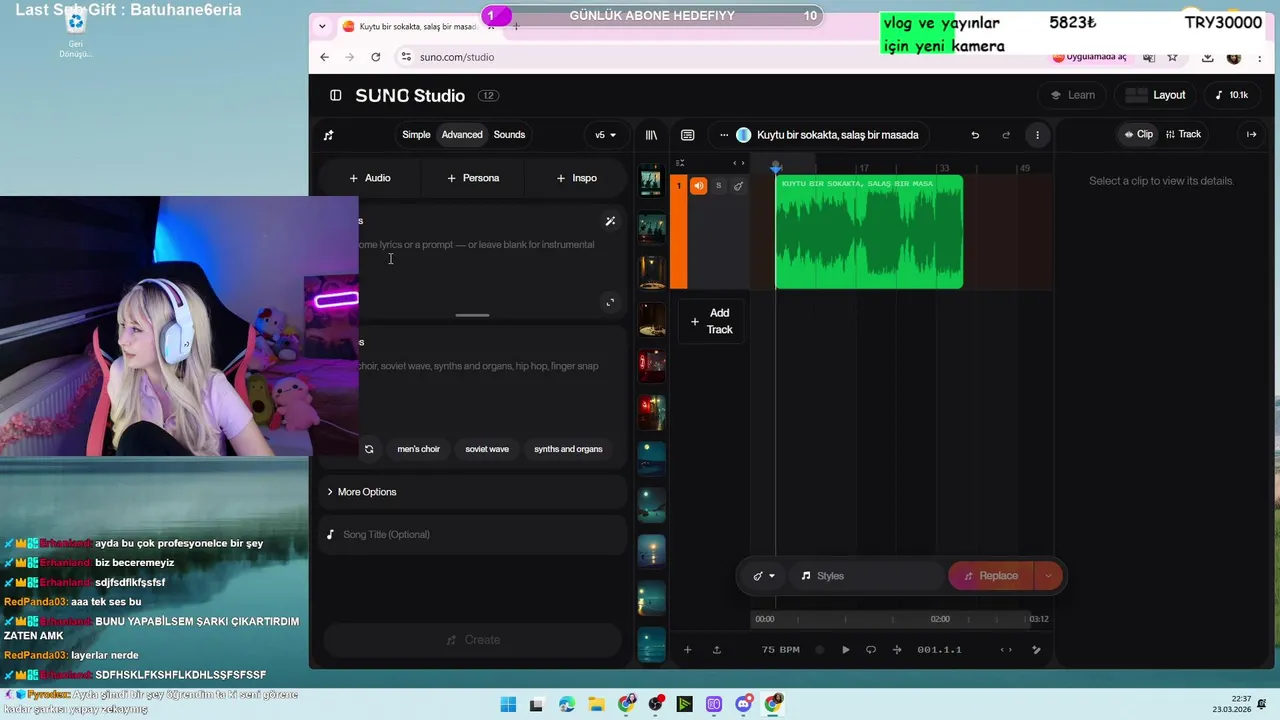Click the blue playhead marker on timeline
Screen dimensions: 1280x720
click(776, 168)
